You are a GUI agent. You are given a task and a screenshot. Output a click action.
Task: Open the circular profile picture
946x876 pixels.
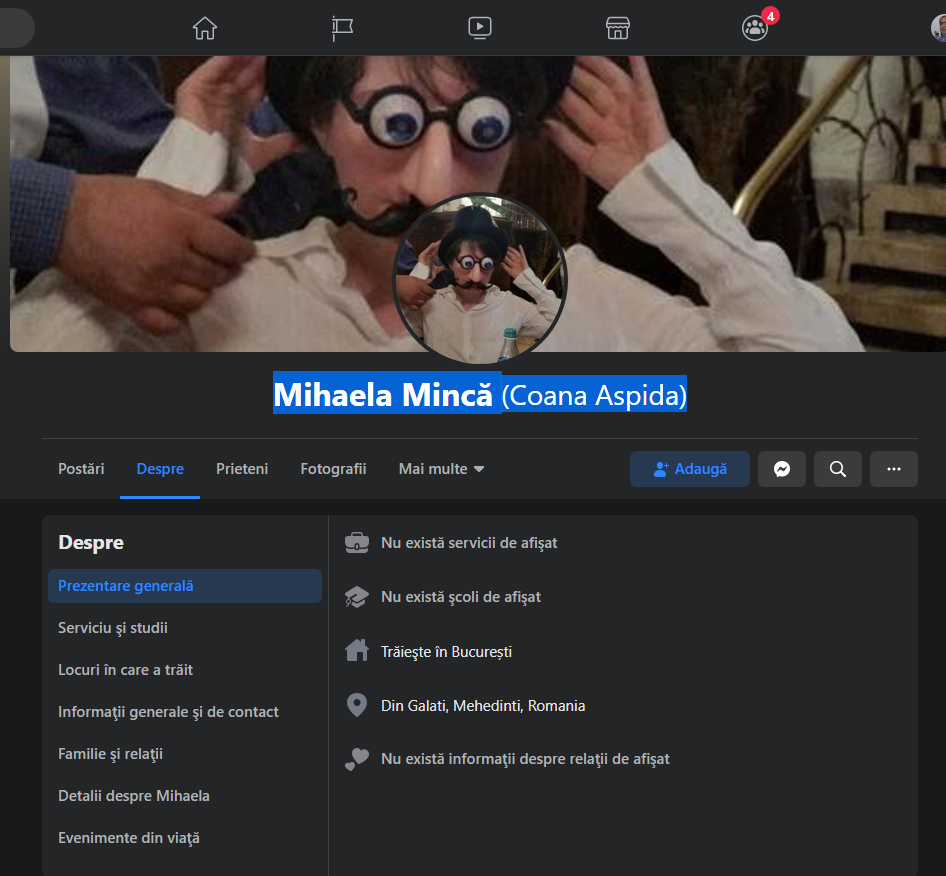[480, 279]
